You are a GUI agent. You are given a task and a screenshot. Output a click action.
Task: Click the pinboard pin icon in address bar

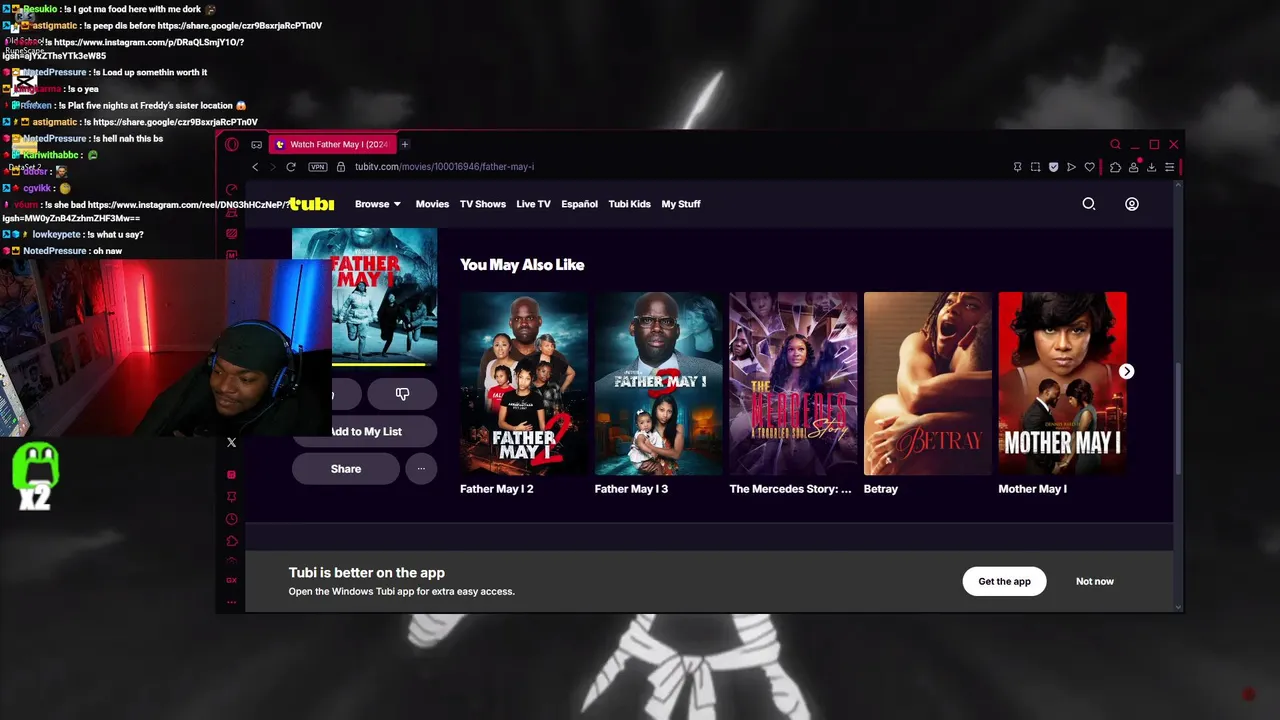[1017, 167]
